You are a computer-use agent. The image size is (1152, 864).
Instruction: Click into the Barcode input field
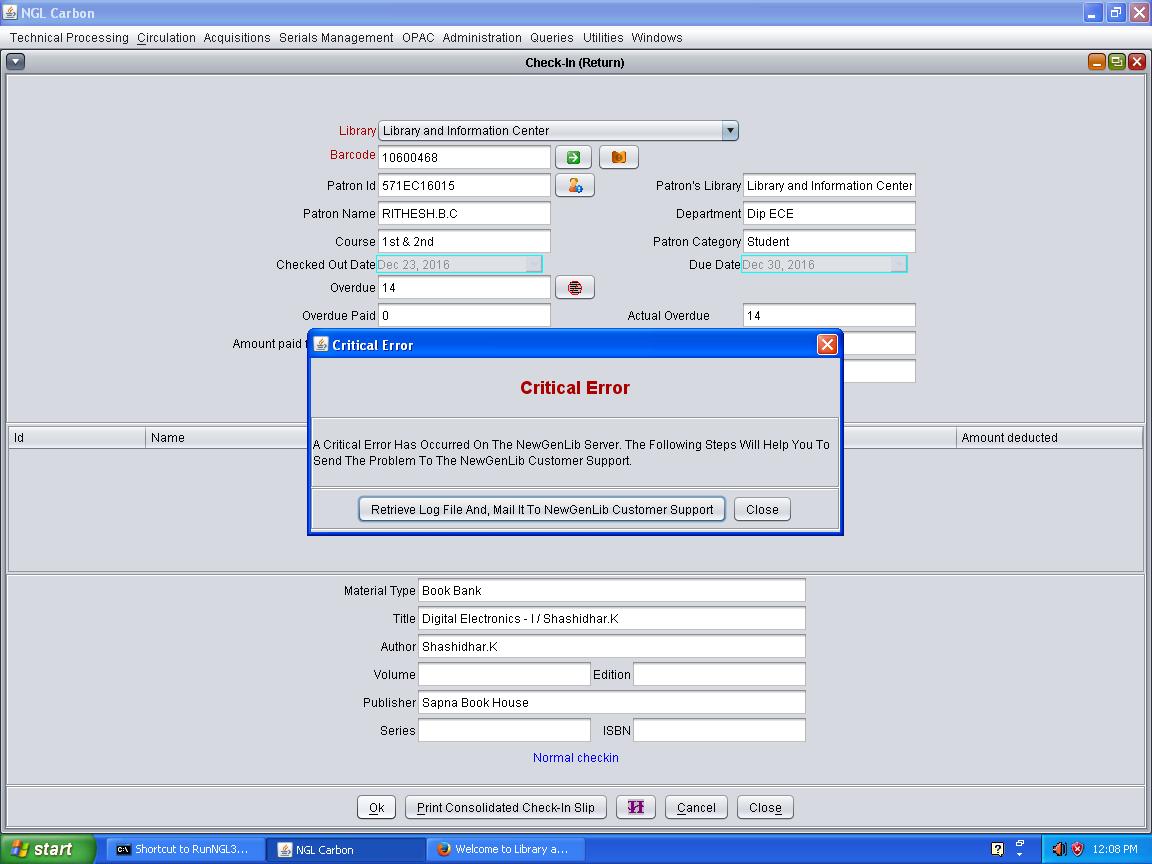(464, 157)
